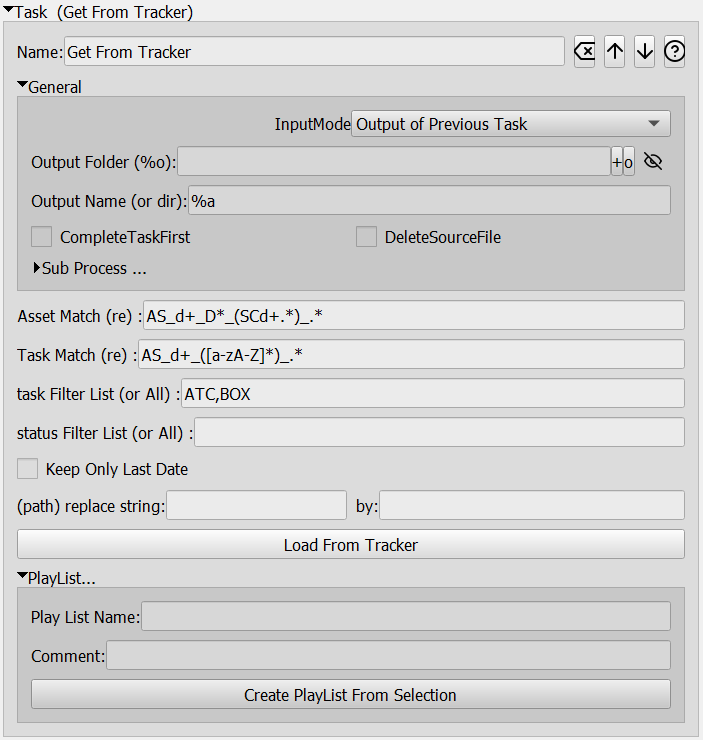The height and width of the screenshot is (740, 703).
Task: Move task up with arrow icon
Action: (x=615, y=52)
